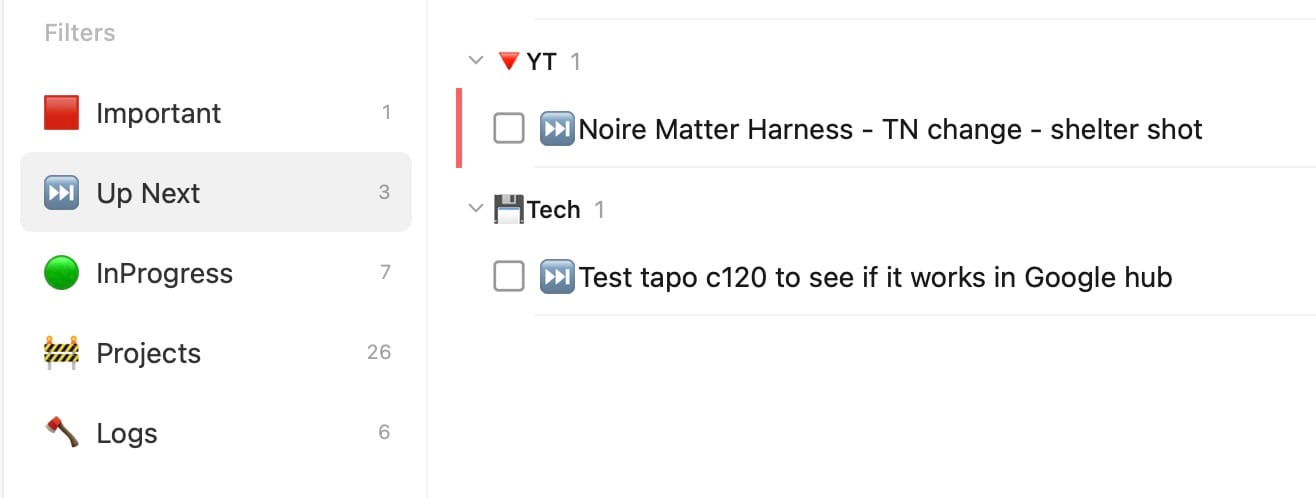Open the Projects filter
Image resolution: width=1316 pixels, height=498 pixels.
click(x=148, y=353)
